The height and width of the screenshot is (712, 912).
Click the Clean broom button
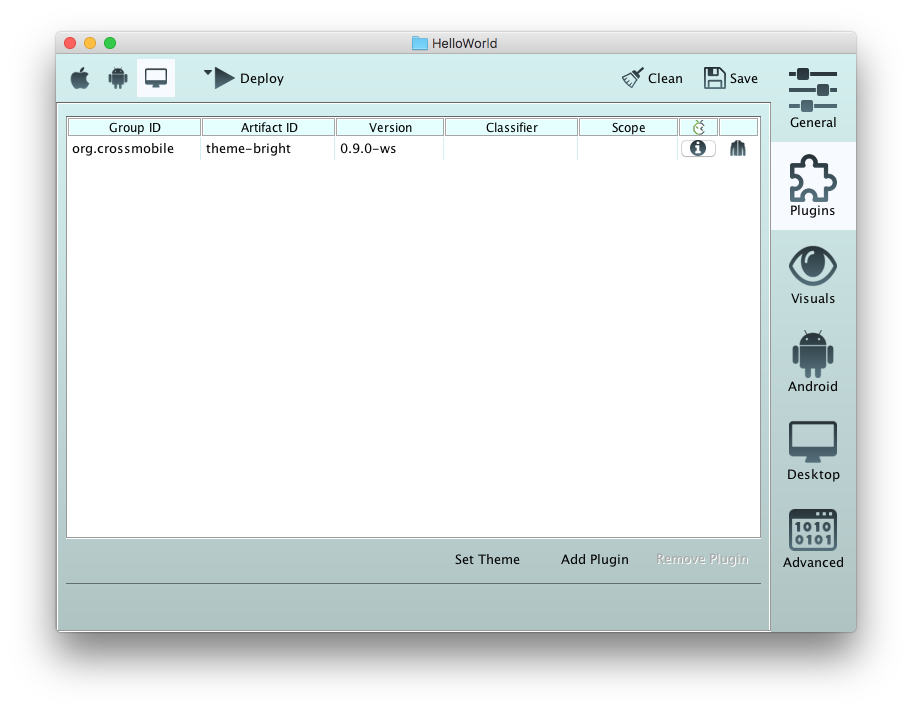(x=652, y=78)
